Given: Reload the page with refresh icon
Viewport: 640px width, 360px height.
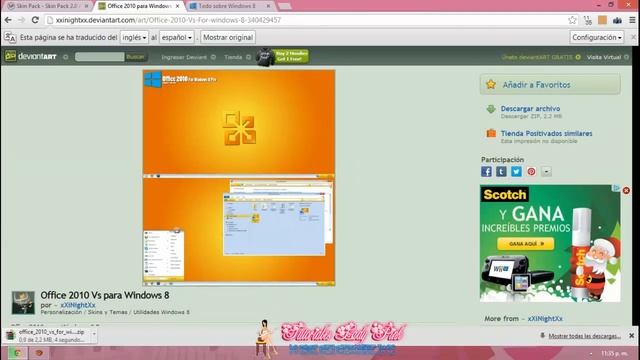Looking at the screenshot, I should [35, 20].
